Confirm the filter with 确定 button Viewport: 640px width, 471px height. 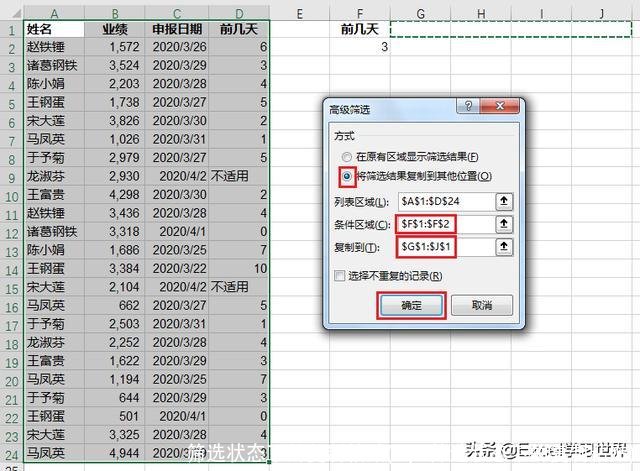(411, 305)
